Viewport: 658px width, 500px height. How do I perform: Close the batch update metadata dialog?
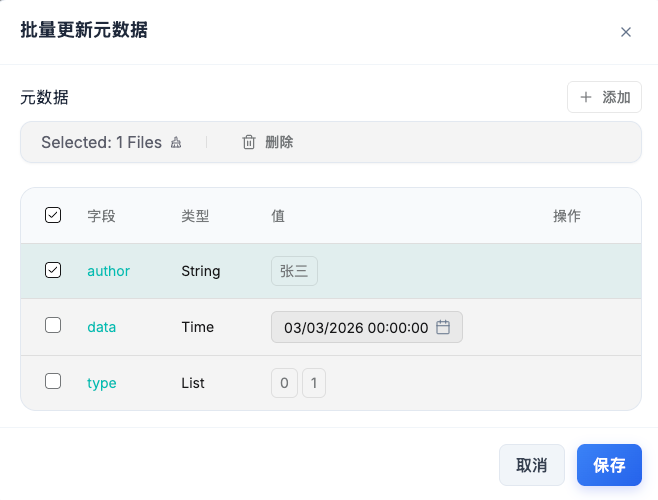coord(626,32)
